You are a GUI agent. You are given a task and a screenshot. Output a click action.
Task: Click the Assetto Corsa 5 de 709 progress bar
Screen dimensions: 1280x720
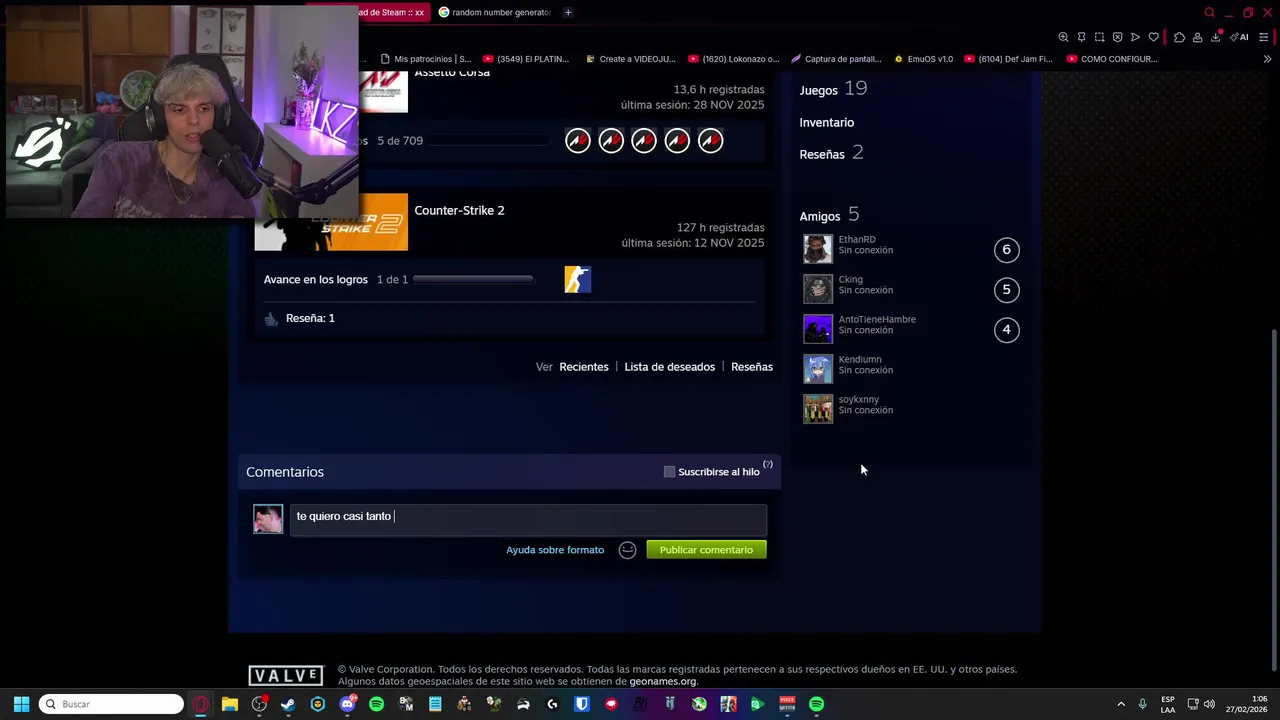(x=490, y=141)
